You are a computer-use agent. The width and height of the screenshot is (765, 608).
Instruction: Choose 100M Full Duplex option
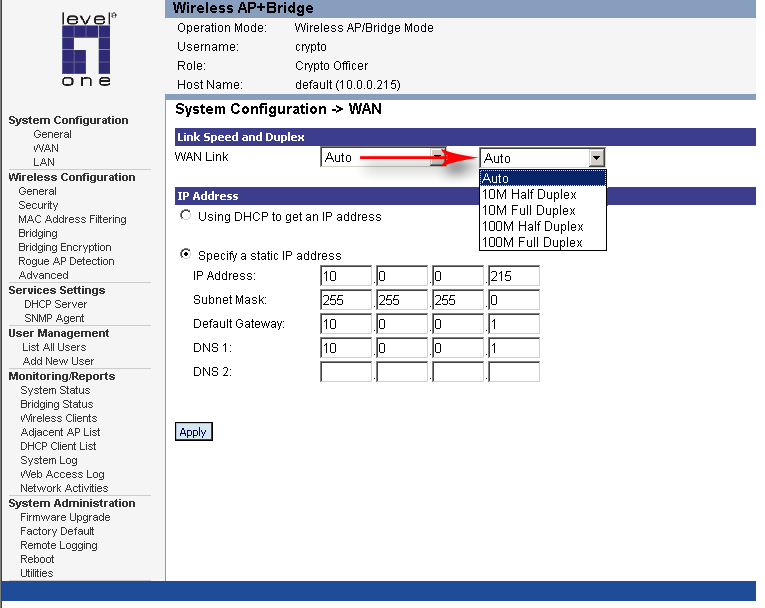543,243
